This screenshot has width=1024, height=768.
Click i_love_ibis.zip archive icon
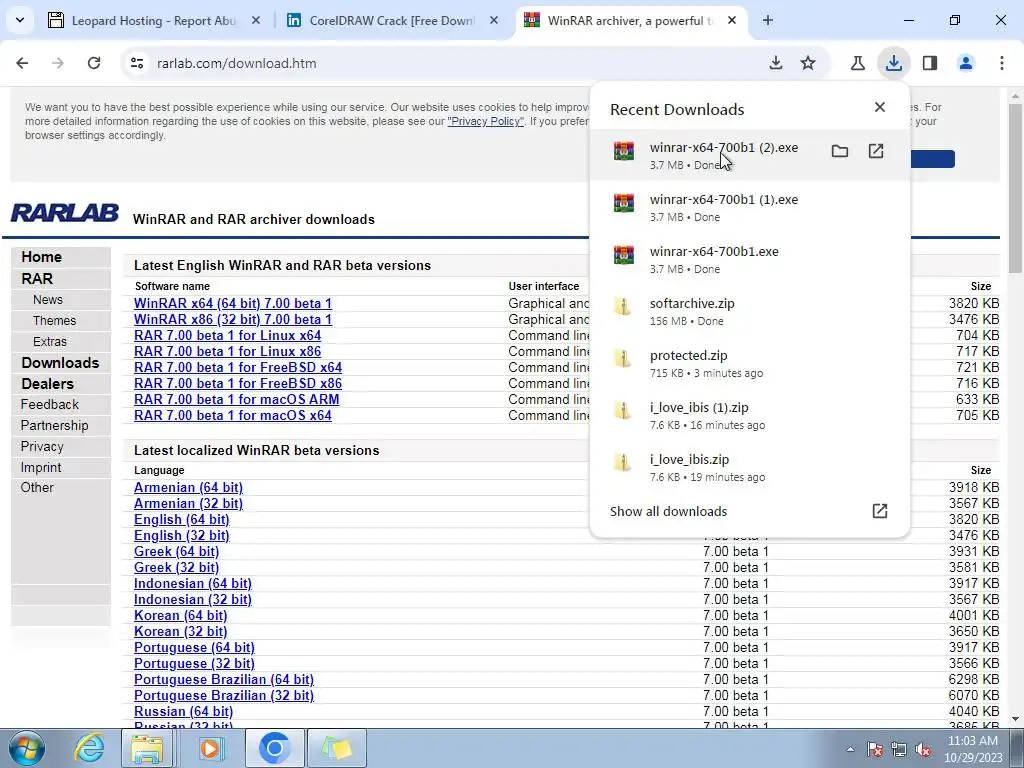(624, 462)
